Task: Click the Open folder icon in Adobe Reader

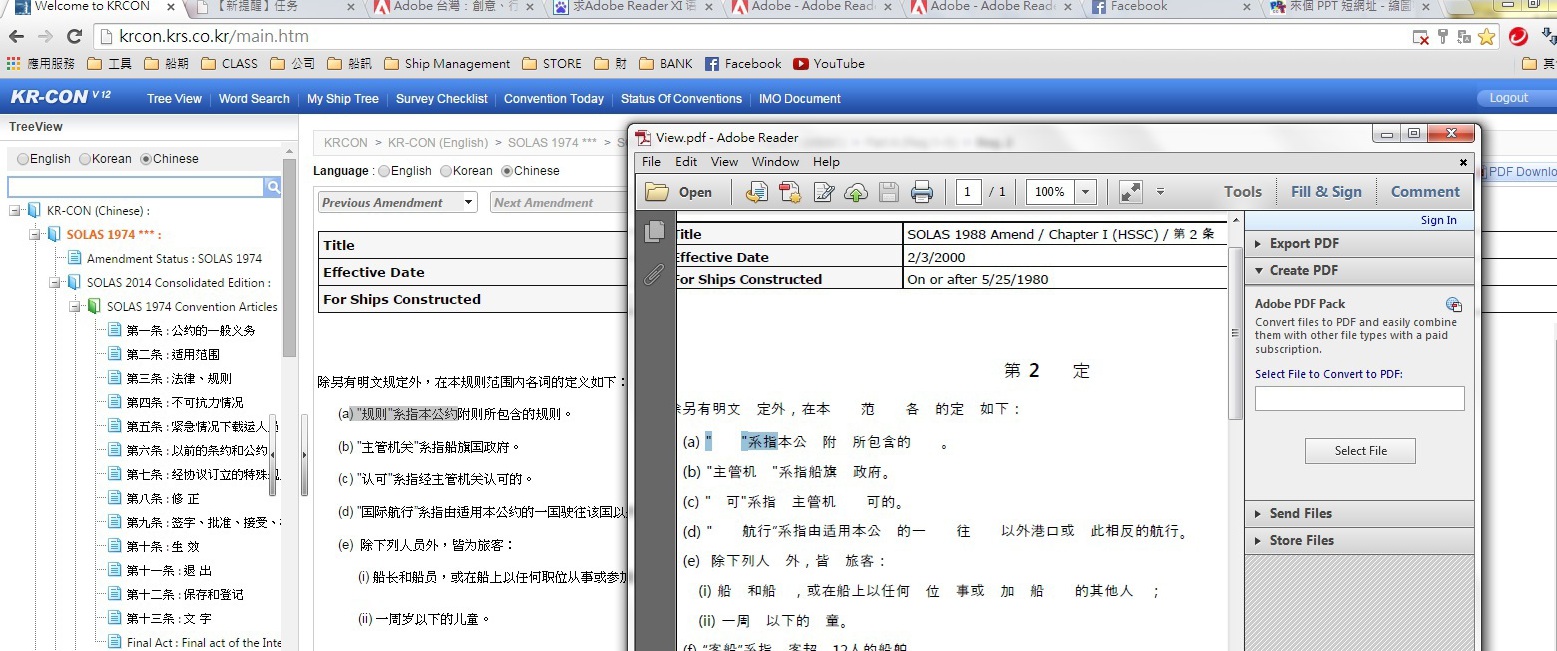Action: point(657,192)
